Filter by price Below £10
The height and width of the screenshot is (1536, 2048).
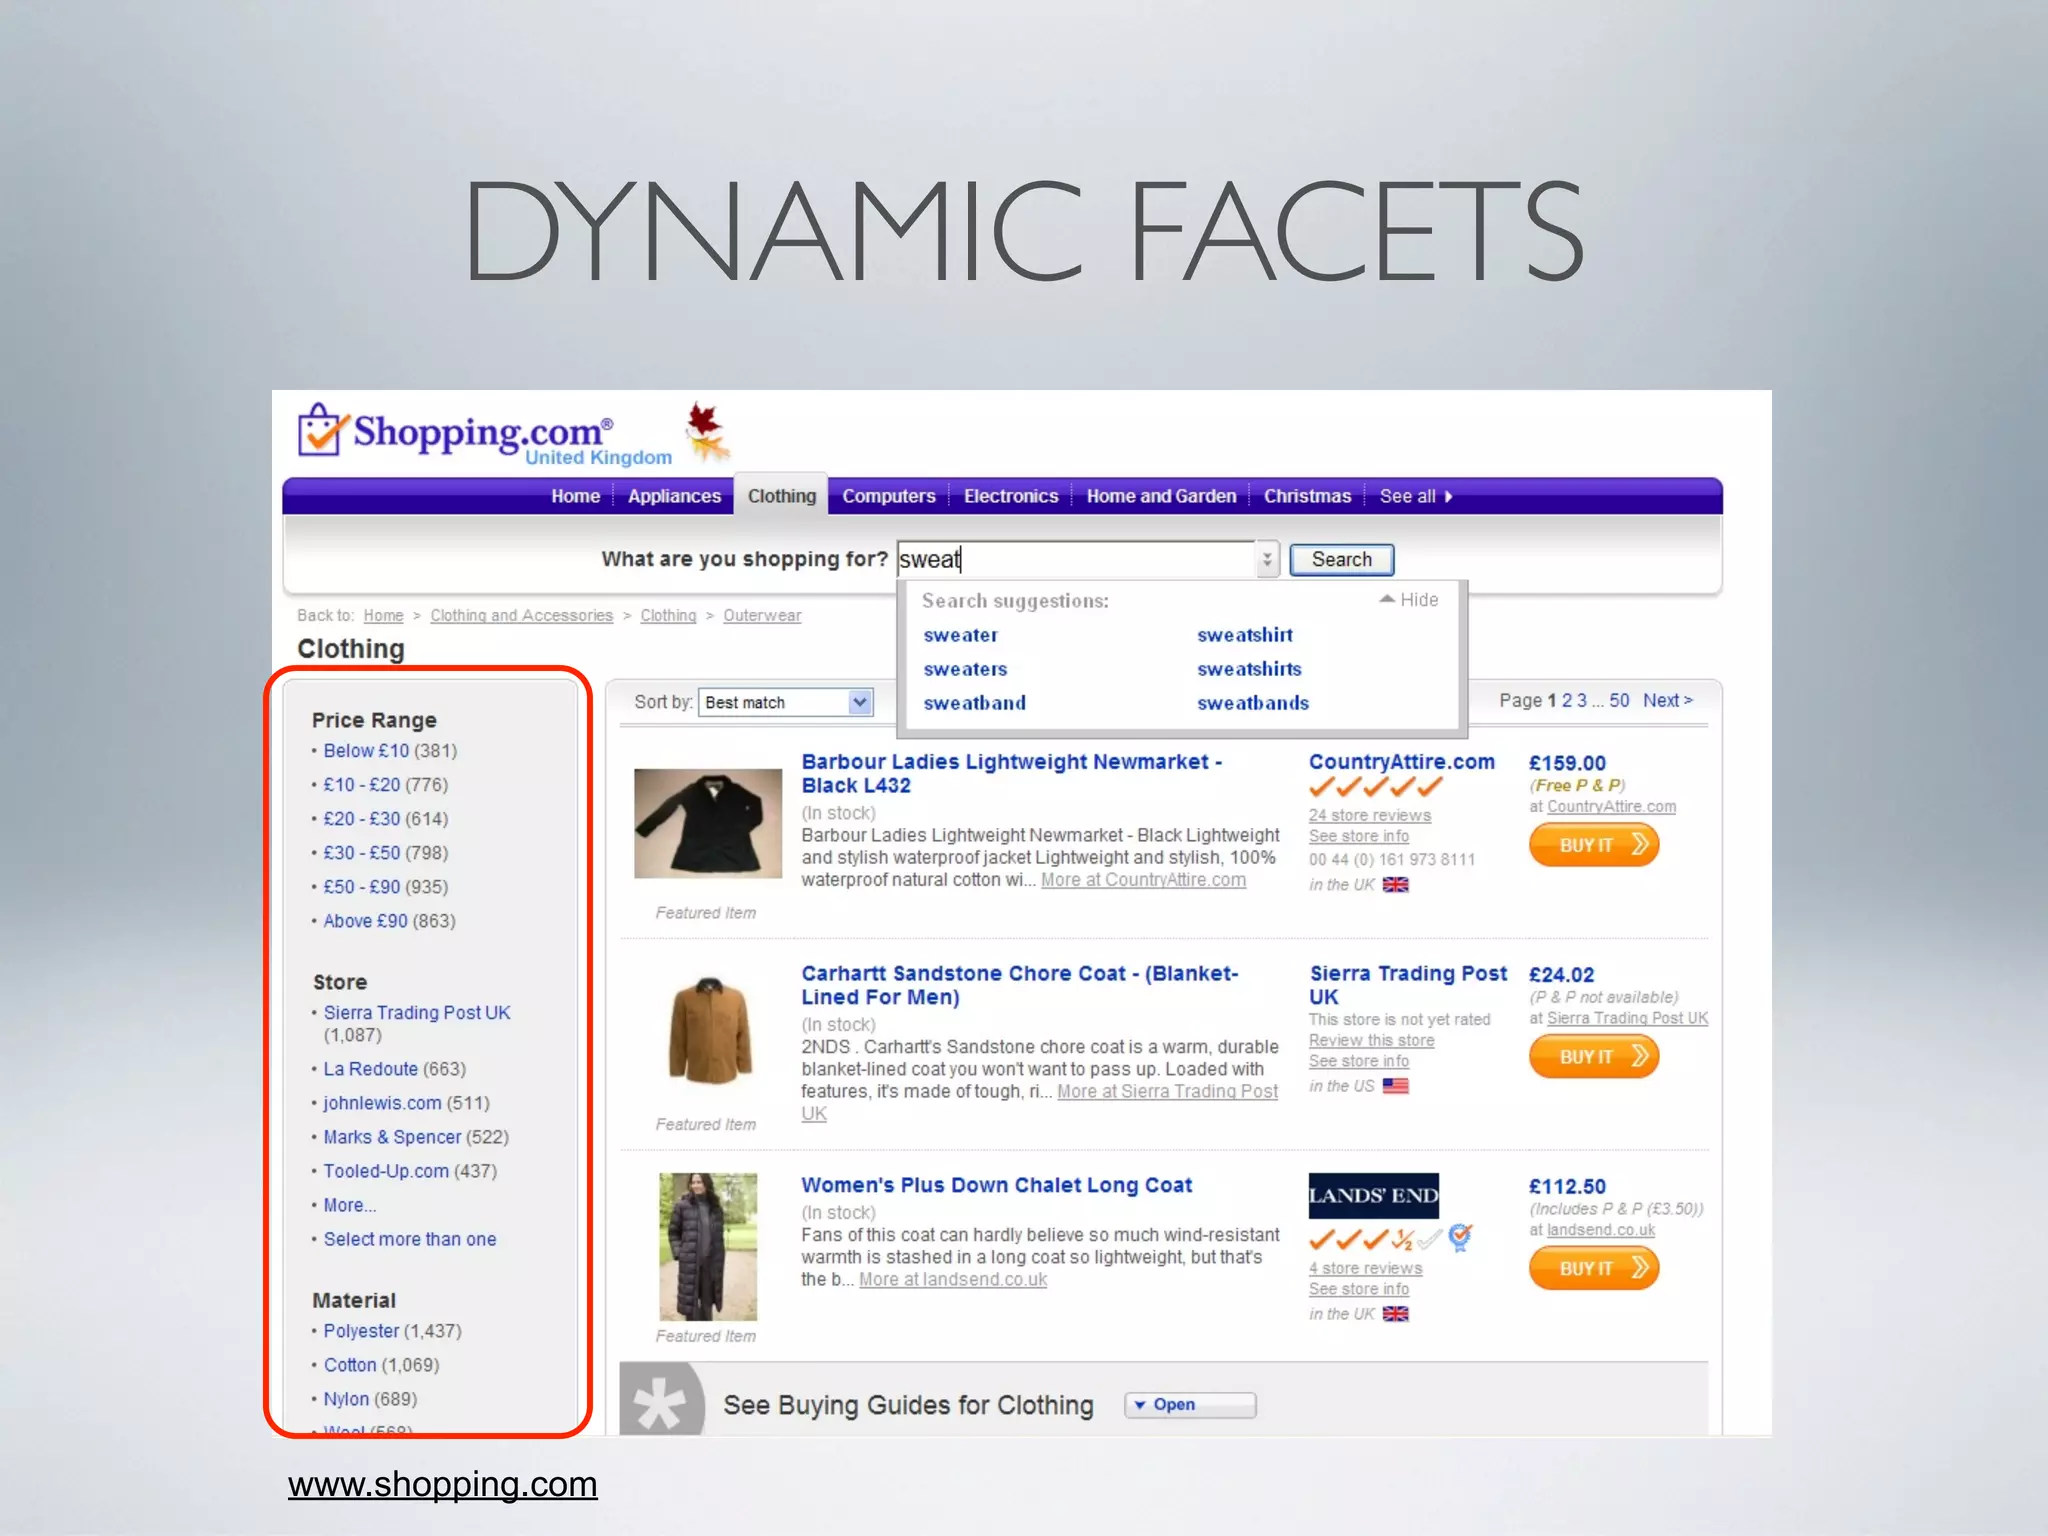coord(366,751)
